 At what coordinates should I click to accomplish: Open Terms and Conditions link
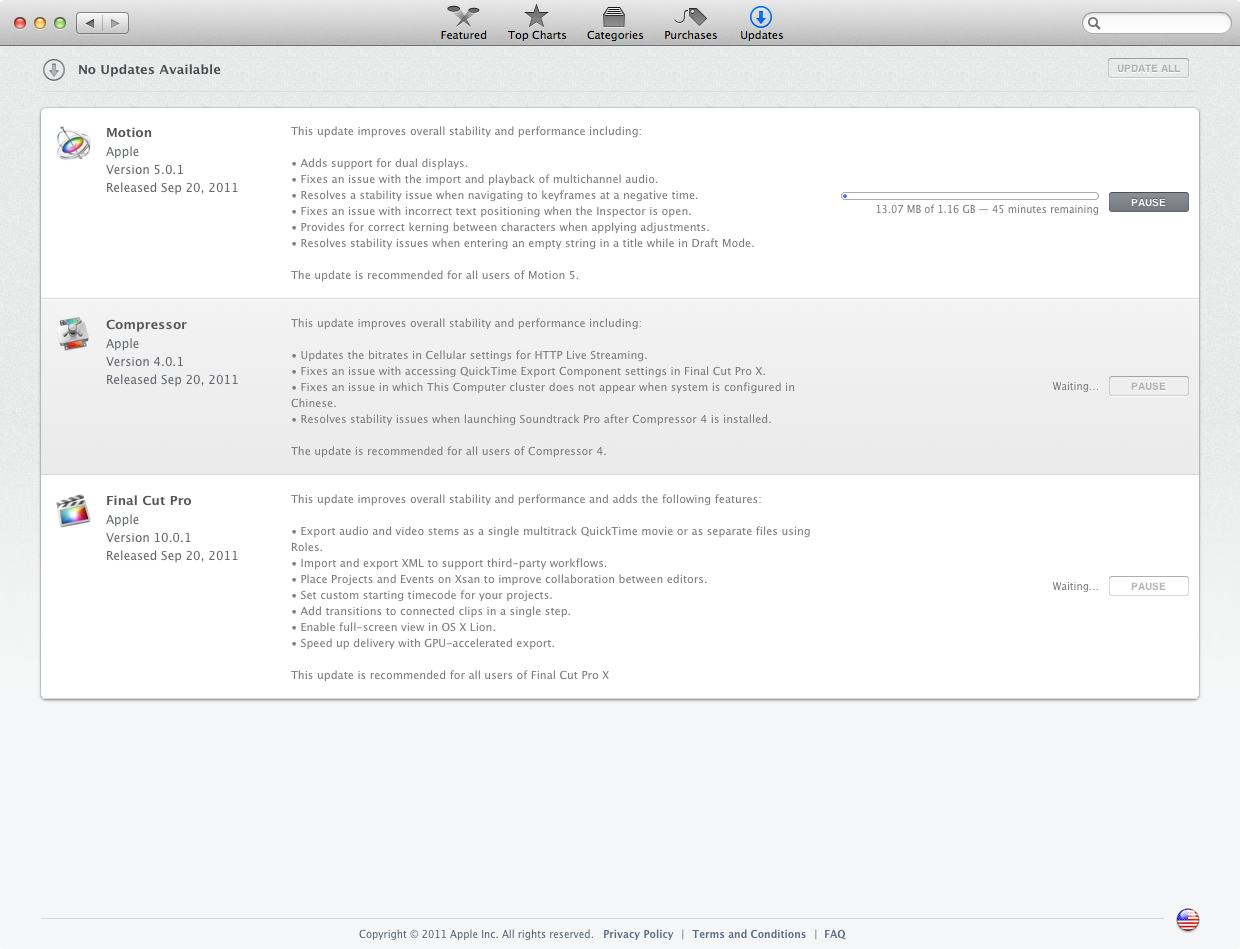tap(749, 934)
